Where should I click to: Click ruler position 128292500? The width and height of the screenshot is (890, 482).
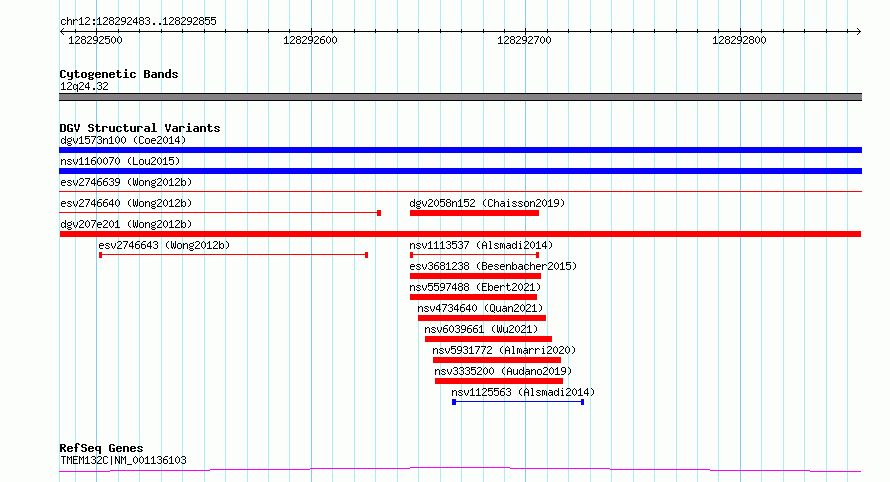coord(95,40)
